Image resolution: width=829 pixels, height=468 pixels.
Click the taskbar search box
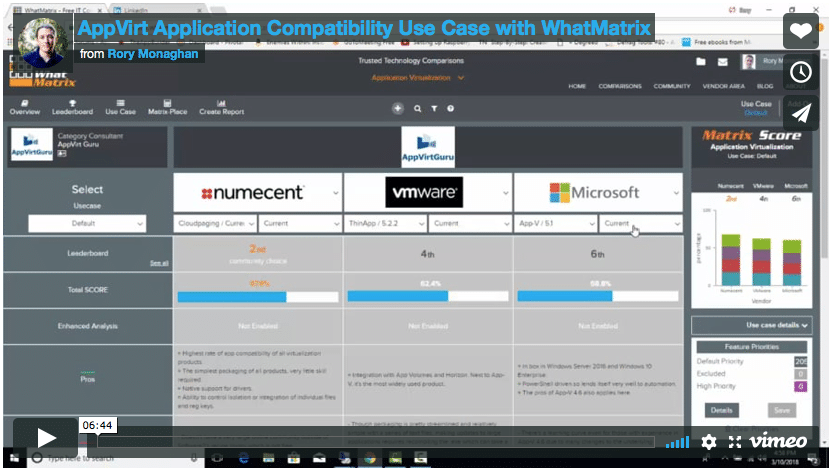click(115, 458)
